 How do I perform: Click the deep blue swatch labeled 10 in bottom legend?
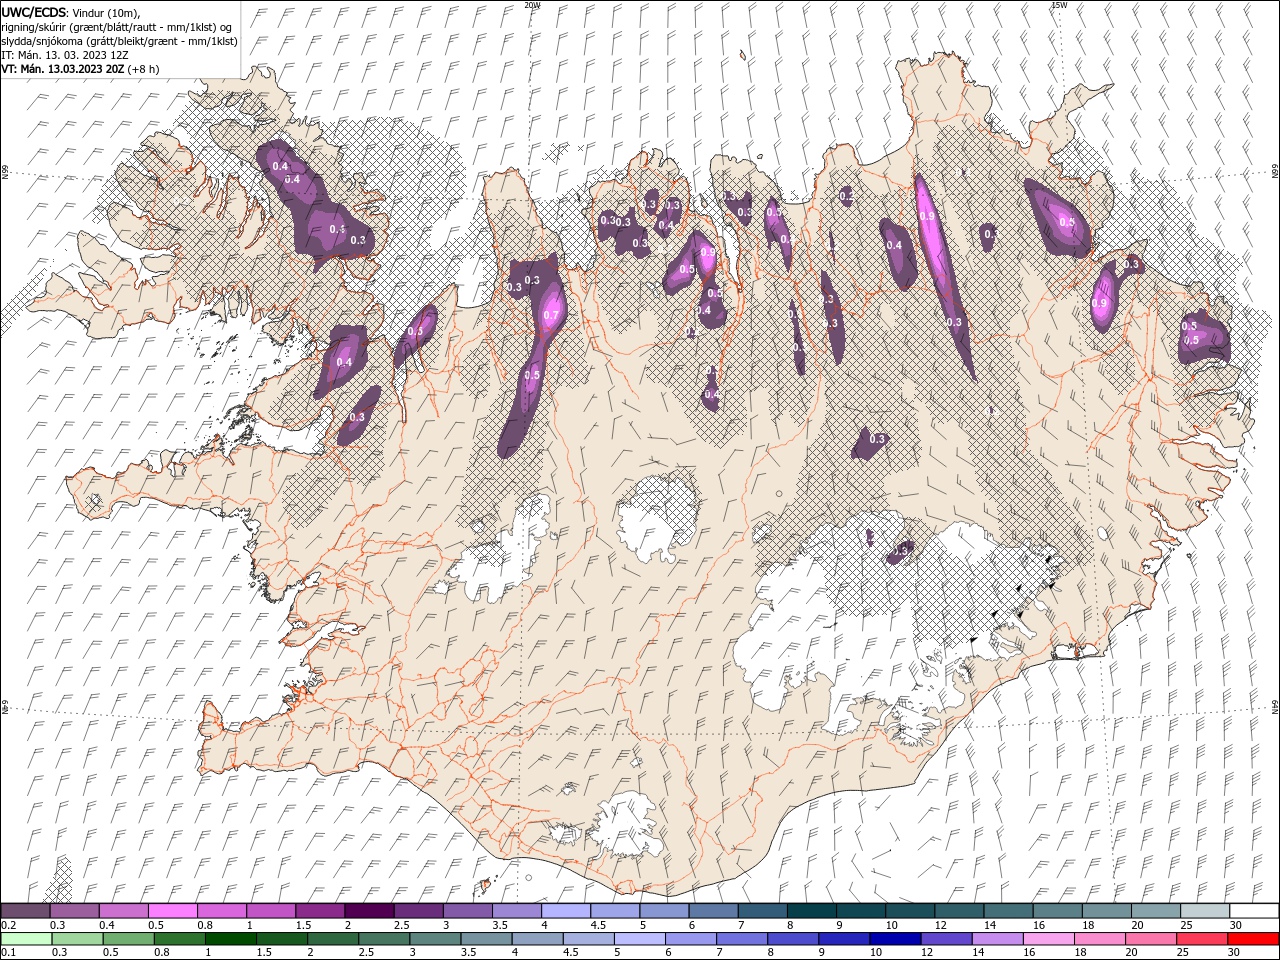click(x=895, y=939)
